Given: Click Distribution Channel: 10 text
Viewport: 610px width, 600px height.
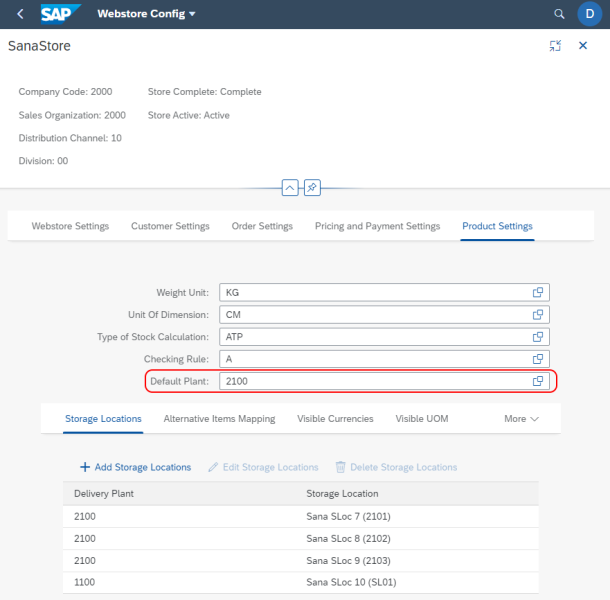Looking at the screenshot, I should tap(70, 138).
